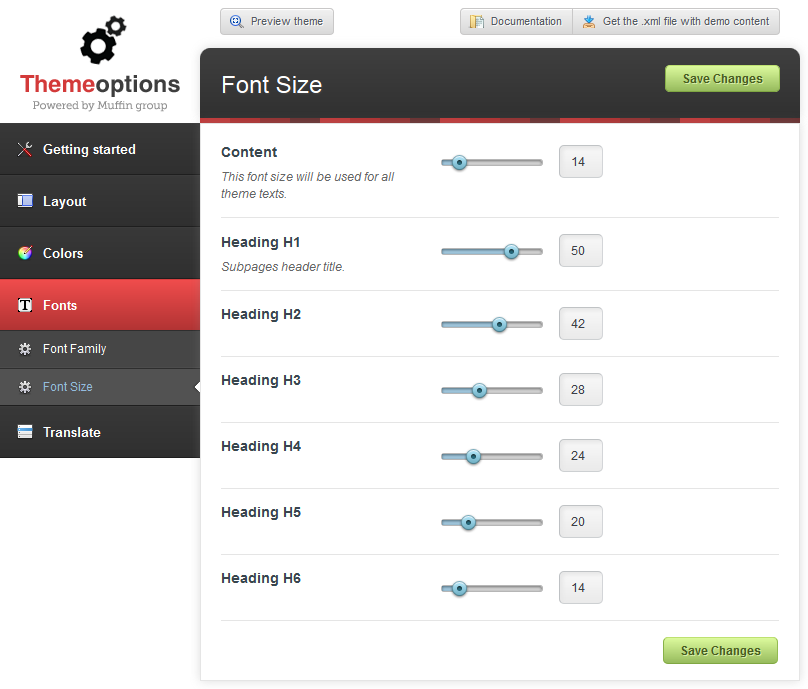Click the Heading H1 slider handle
Image resolution: width=808 pixels, height=689 pixels.
[x=511, y=252]
